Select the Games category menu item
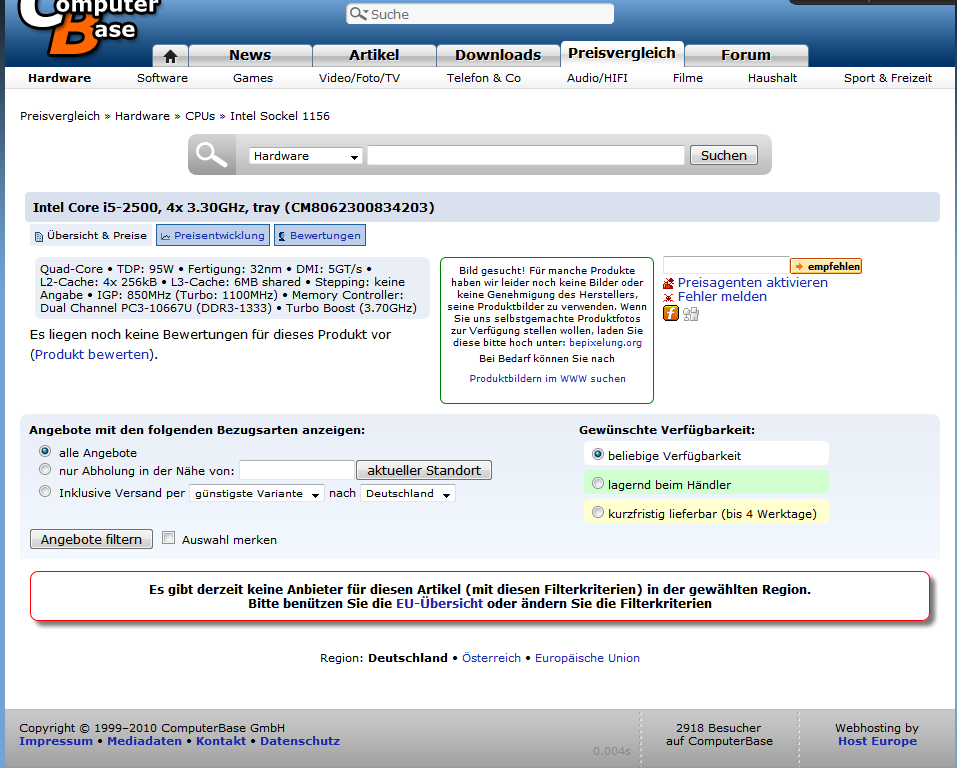This screenshot has height=768, width=957. [x=253, y=78]
